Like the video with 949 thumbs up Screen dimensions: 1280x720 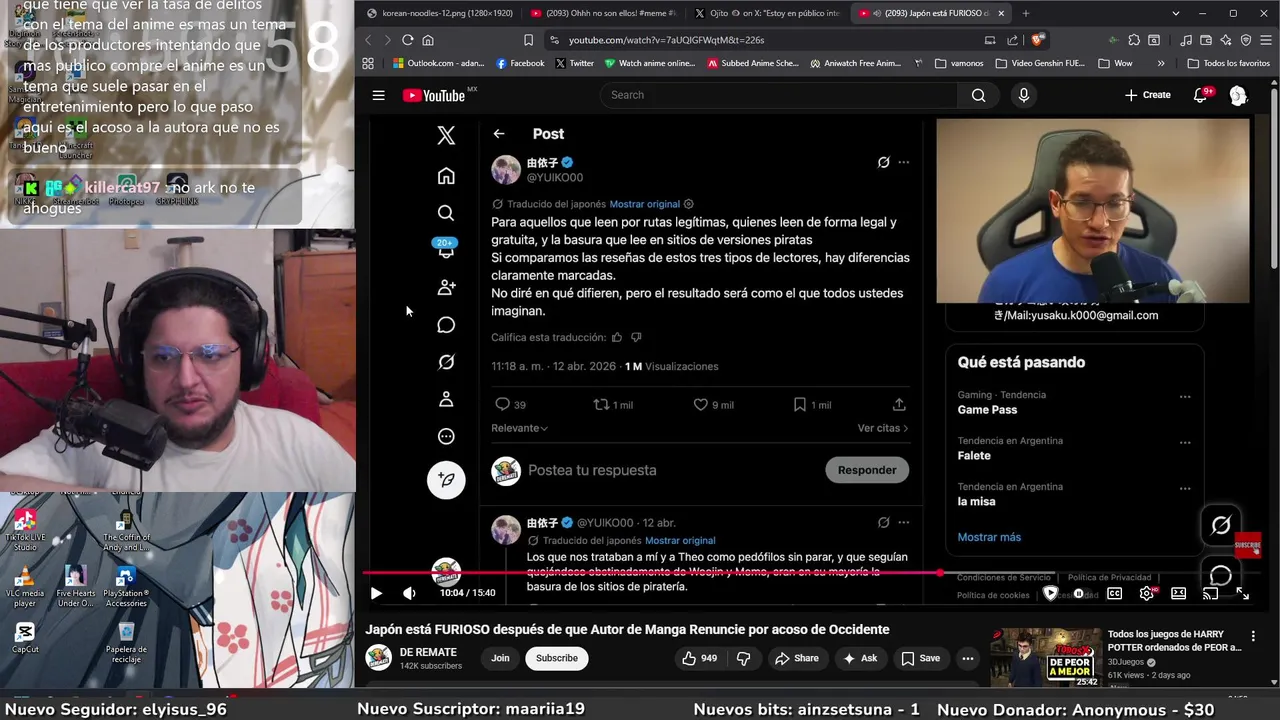click(x=701, y=658)
